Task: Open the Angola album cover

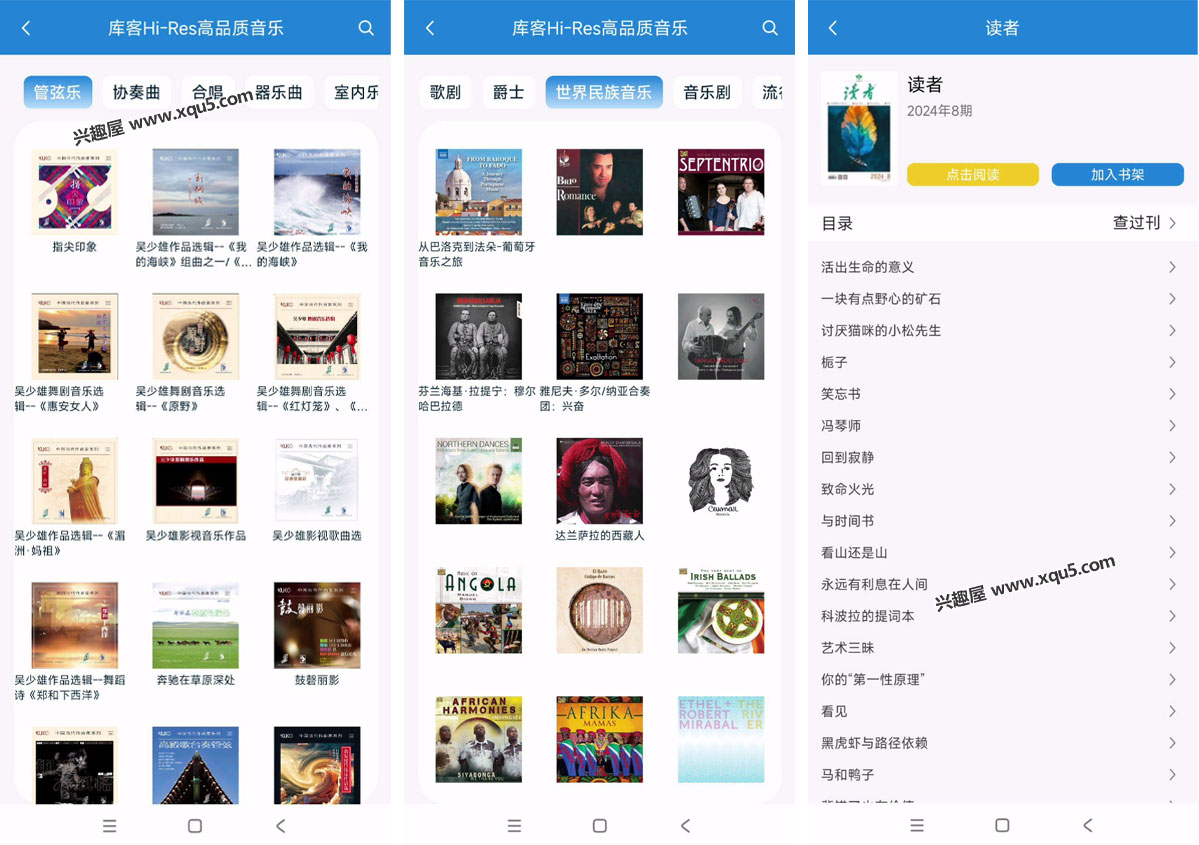Action: click(479, 610)
